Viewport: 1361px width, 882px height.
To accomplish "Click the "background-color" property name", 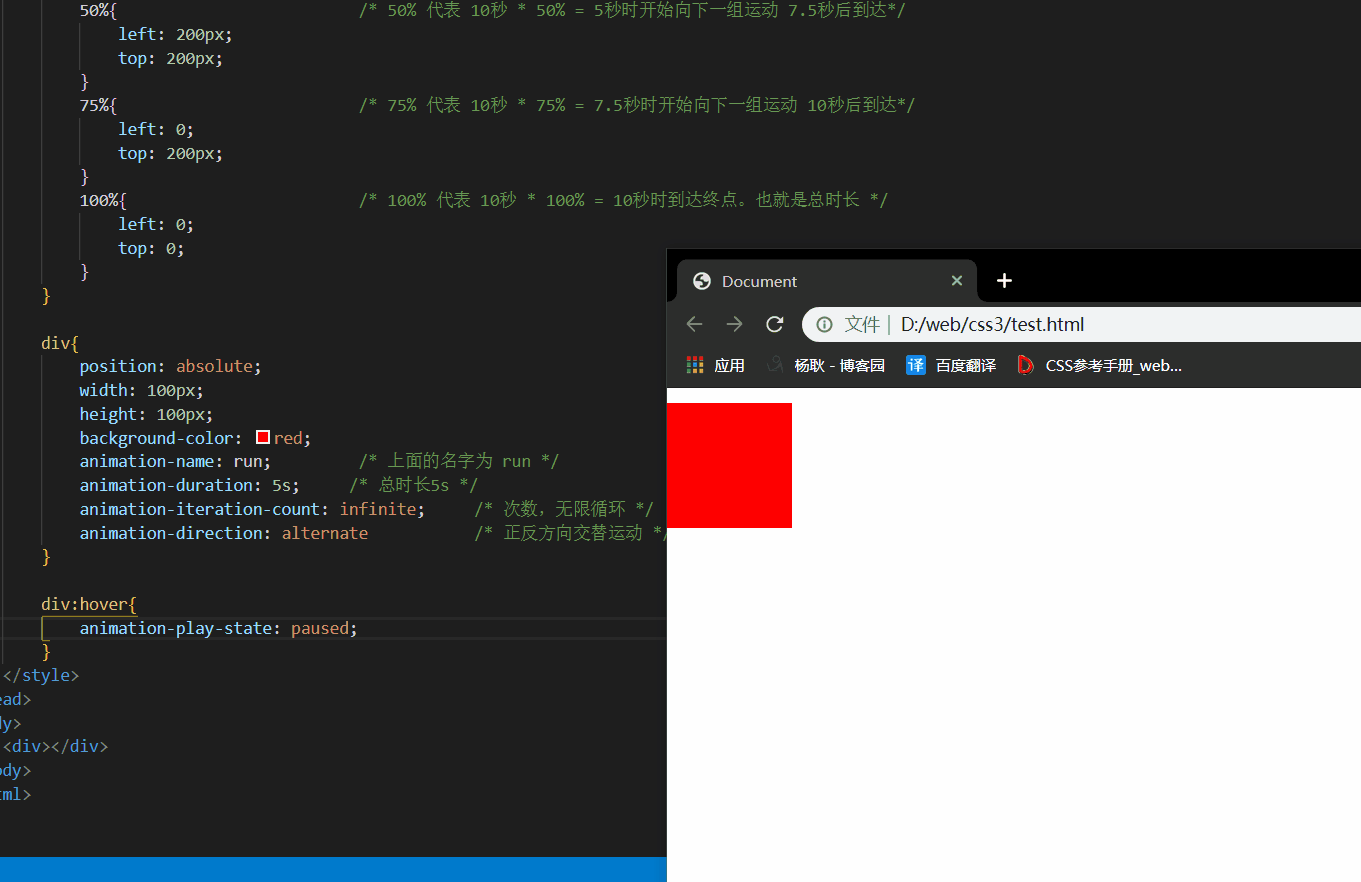I will (x=158, y=438).
